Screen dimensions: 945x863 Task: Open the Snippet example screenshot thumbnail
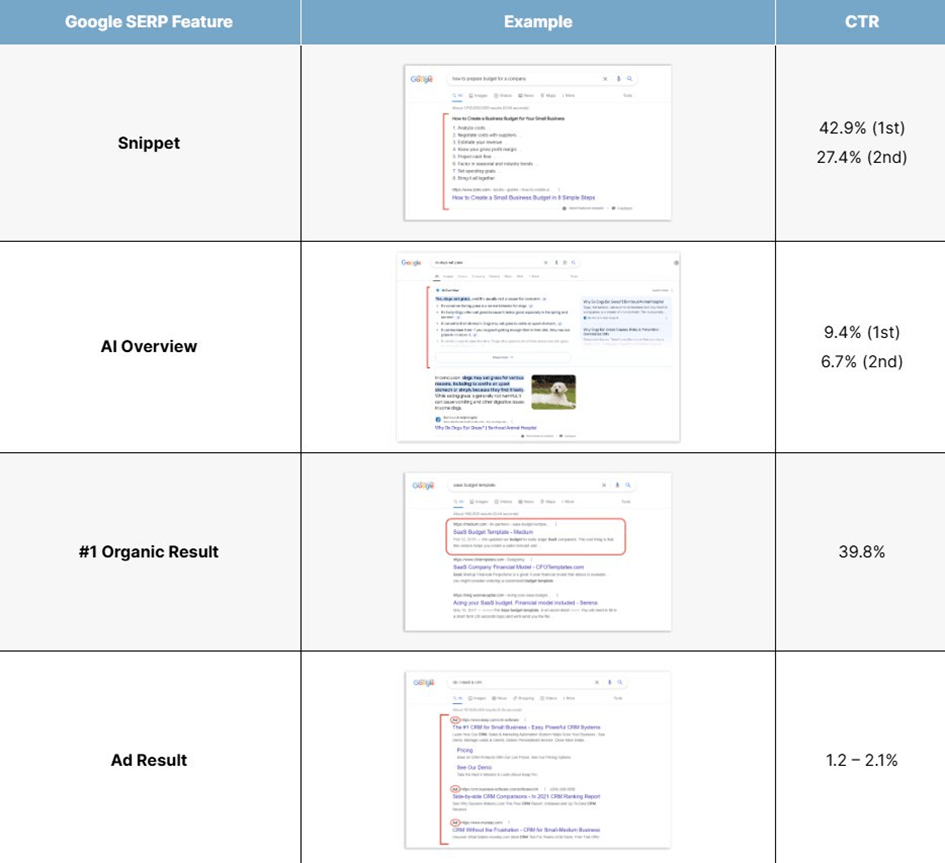pos(538,142)
